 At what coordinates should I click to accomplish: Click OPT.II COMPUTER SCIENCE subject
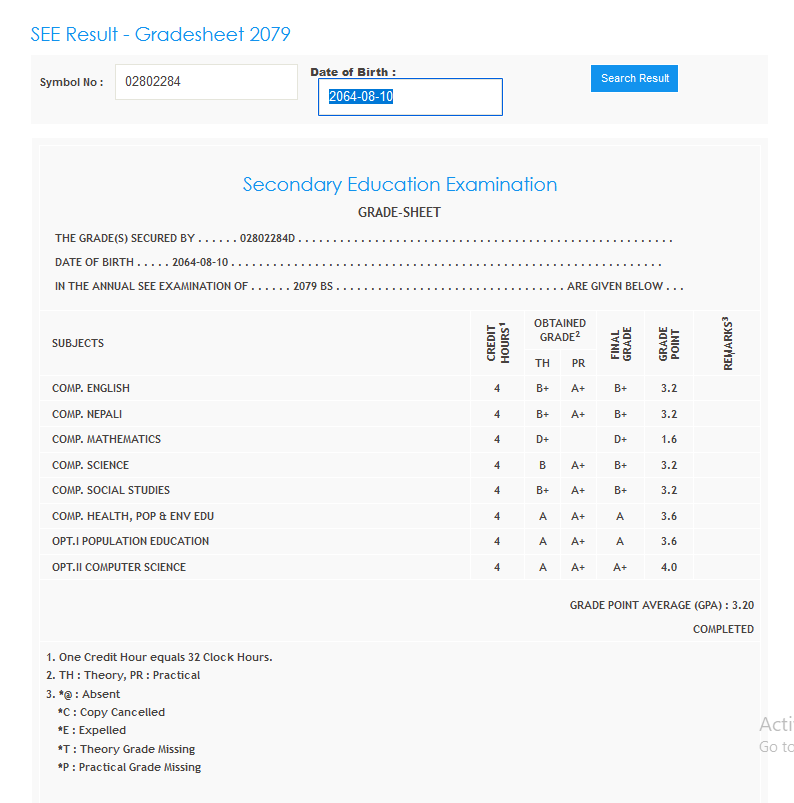(119, 567)
